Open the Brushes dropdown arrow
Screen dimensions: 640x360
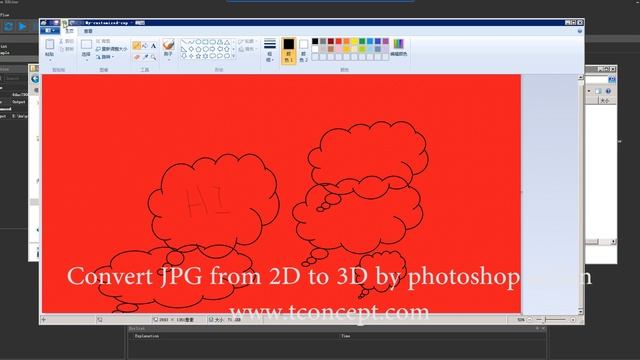pyautogui.click(x=169, y=60)
